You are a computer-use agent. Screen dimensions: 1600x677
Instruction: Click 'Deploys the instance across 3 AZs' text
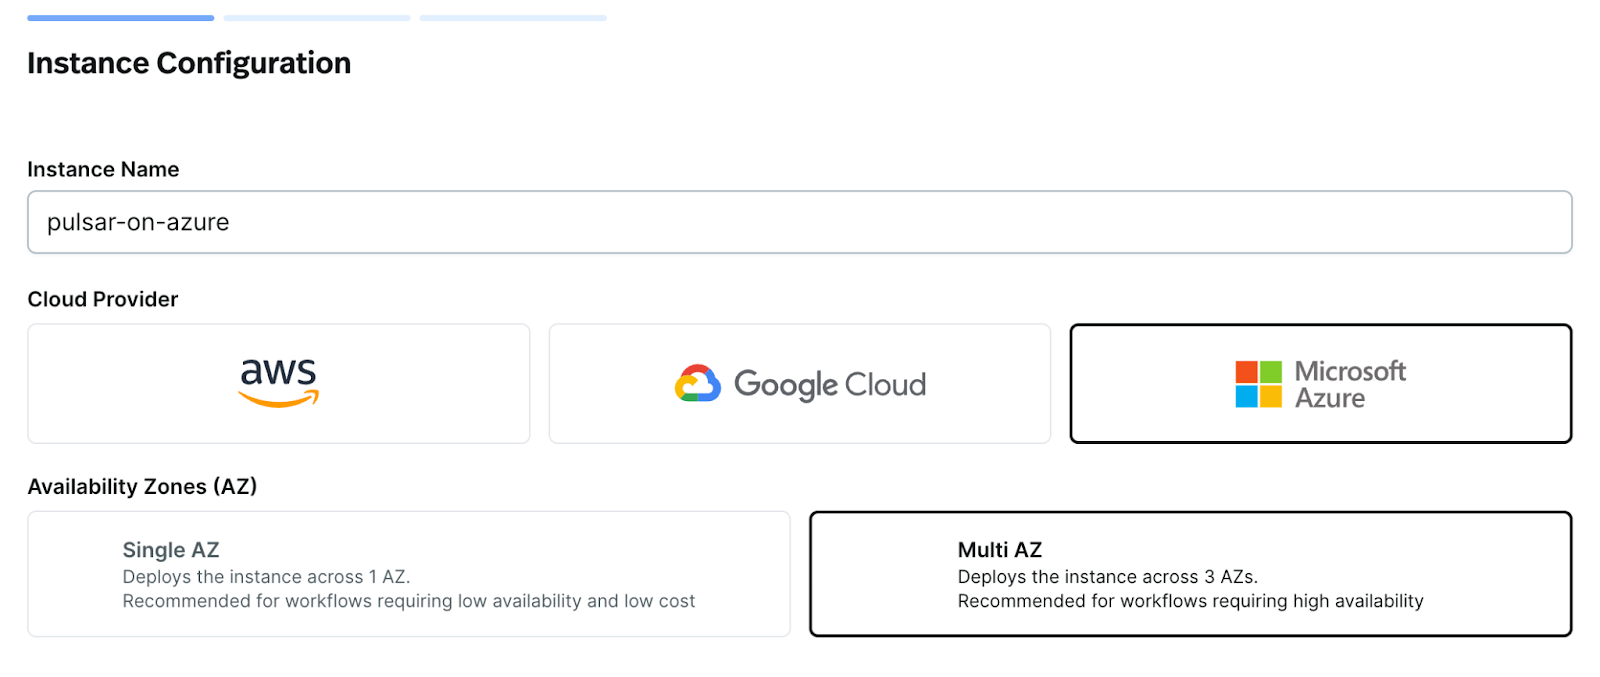click(1107, 577)
